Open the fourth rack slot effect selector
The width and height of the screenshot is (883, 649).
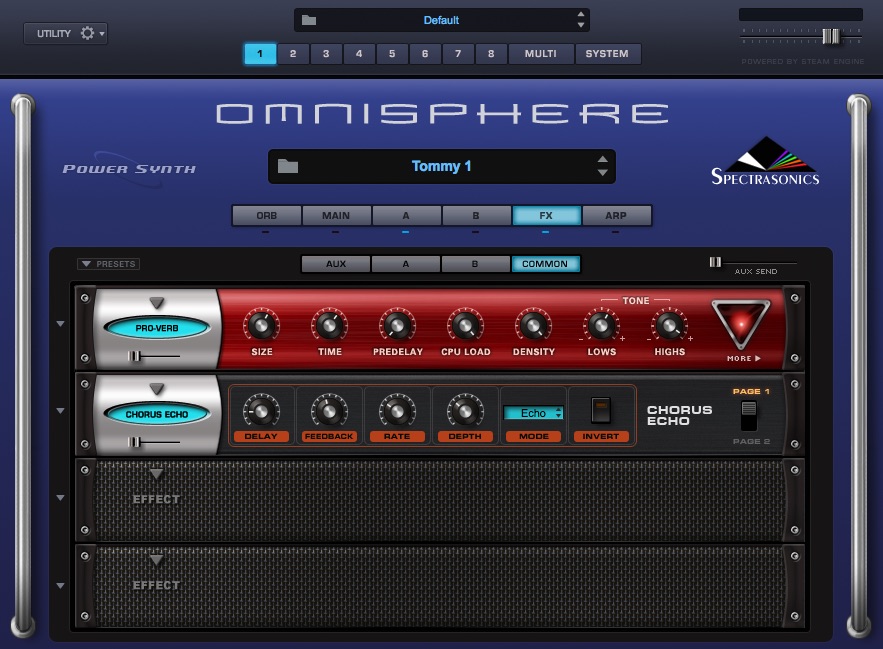157,561
